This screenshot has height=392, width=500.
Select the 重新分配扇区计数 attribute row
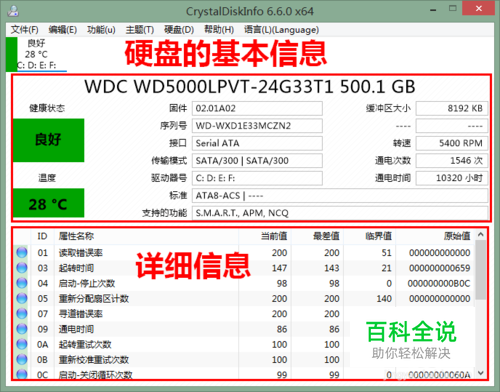(244, 299)
